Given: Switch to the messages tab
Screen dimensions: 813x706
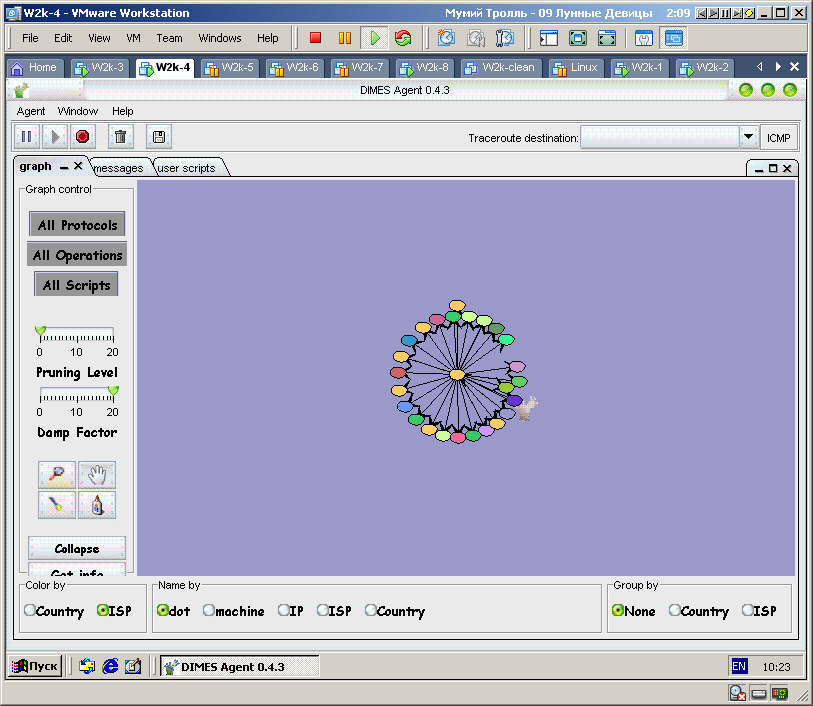Looking at the screenshot, I should pyautogui.click(x=119, y=168).
